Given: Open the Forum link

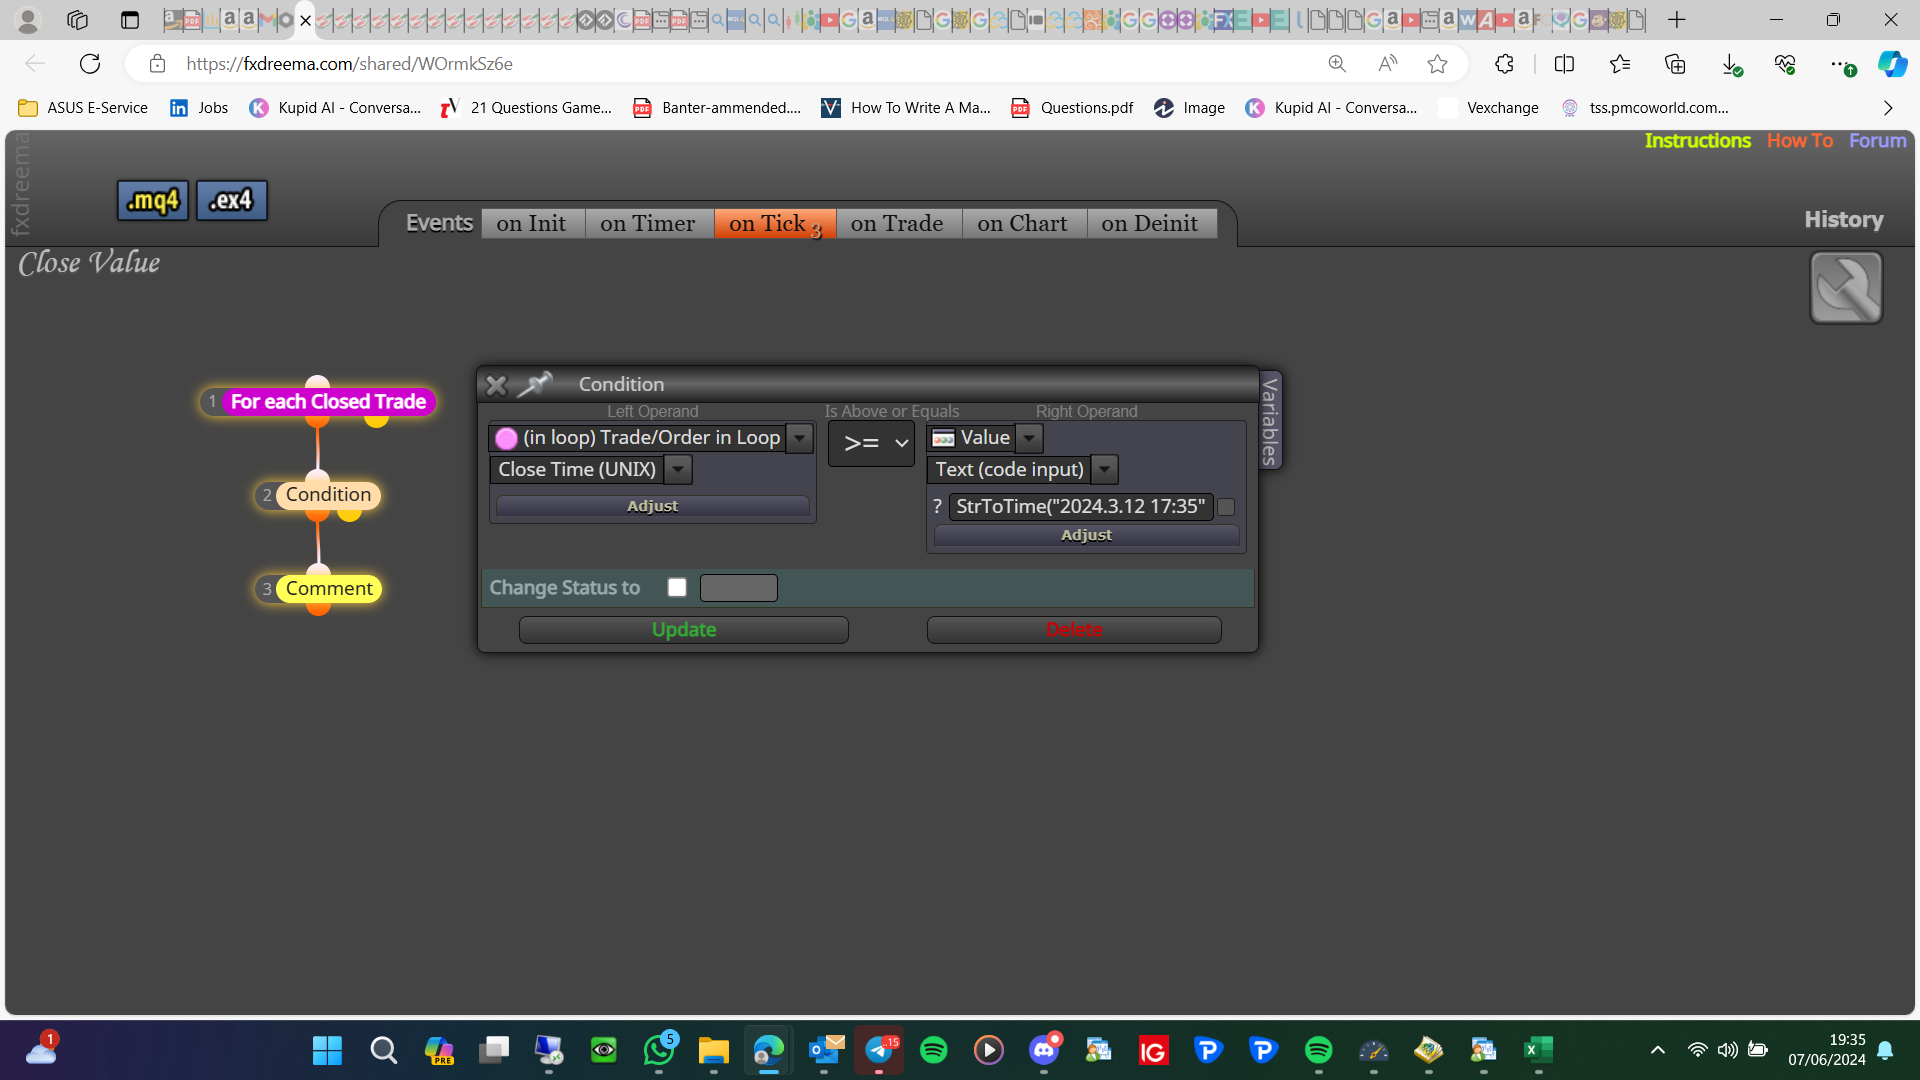Looking at the screenshot, I should coord(1877,141).
